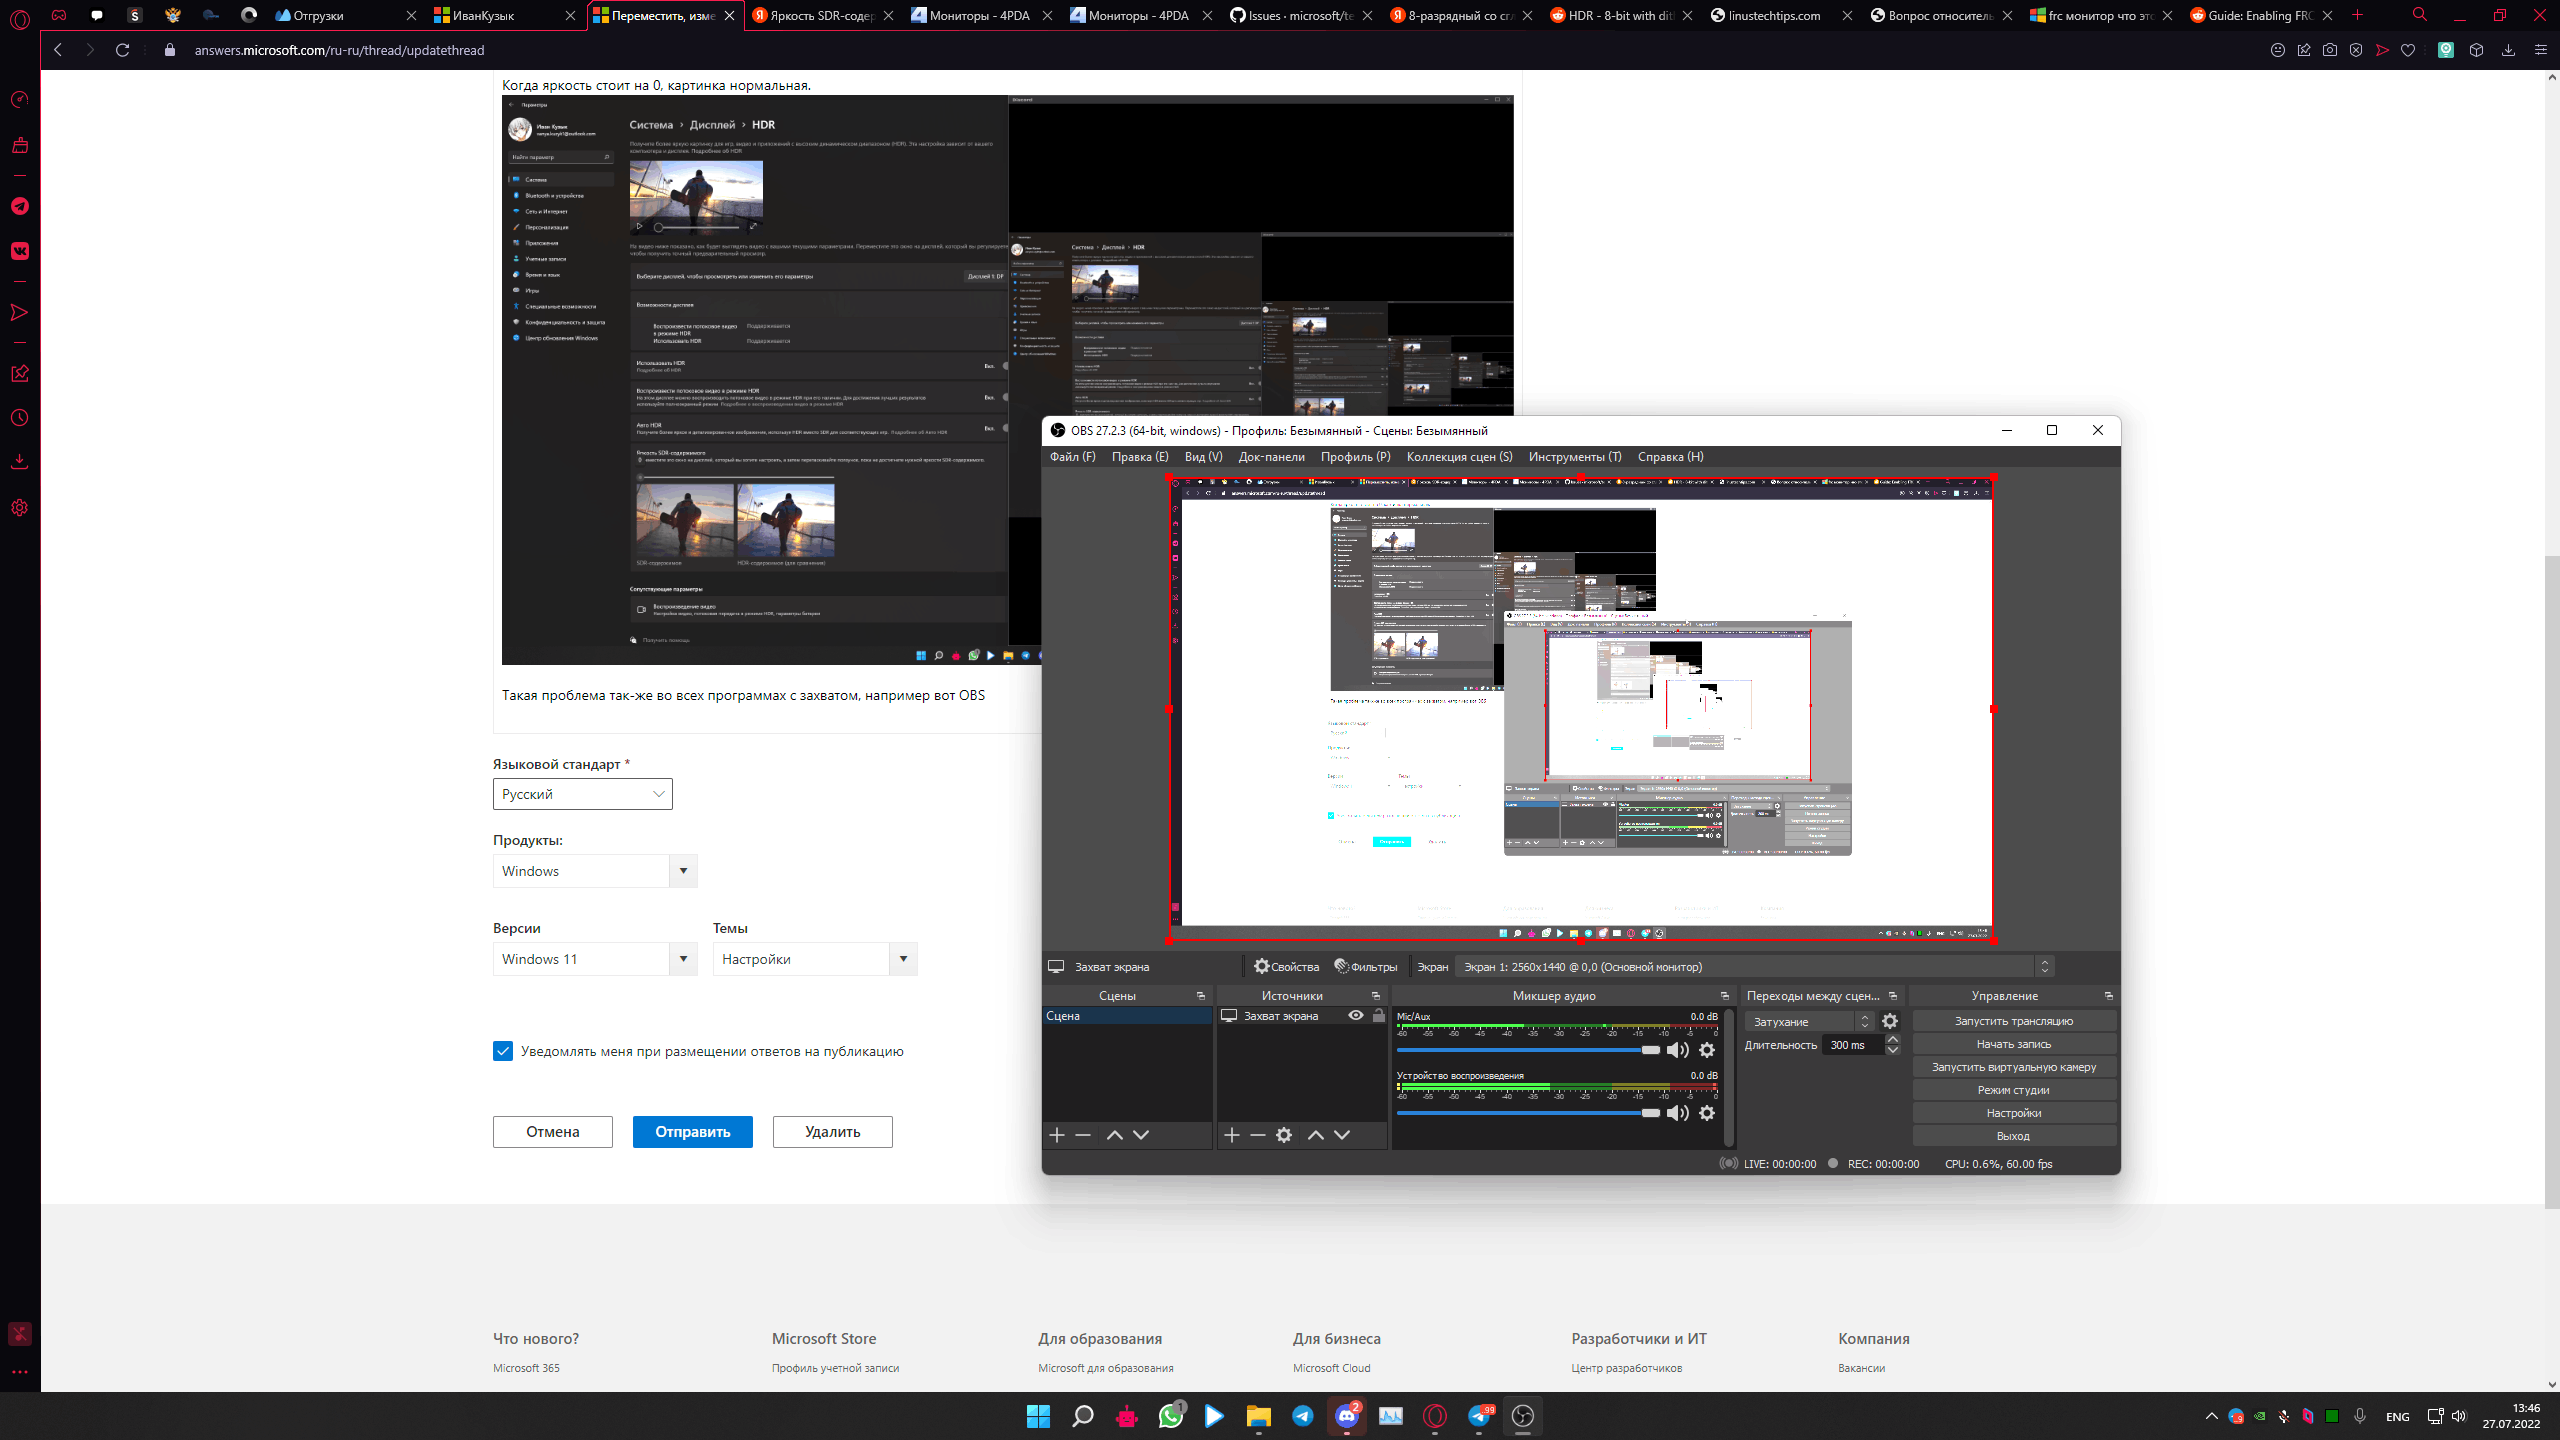Show hidden system tray icons
The image size is (2560, 1440).
(x=2211, y=1416)
